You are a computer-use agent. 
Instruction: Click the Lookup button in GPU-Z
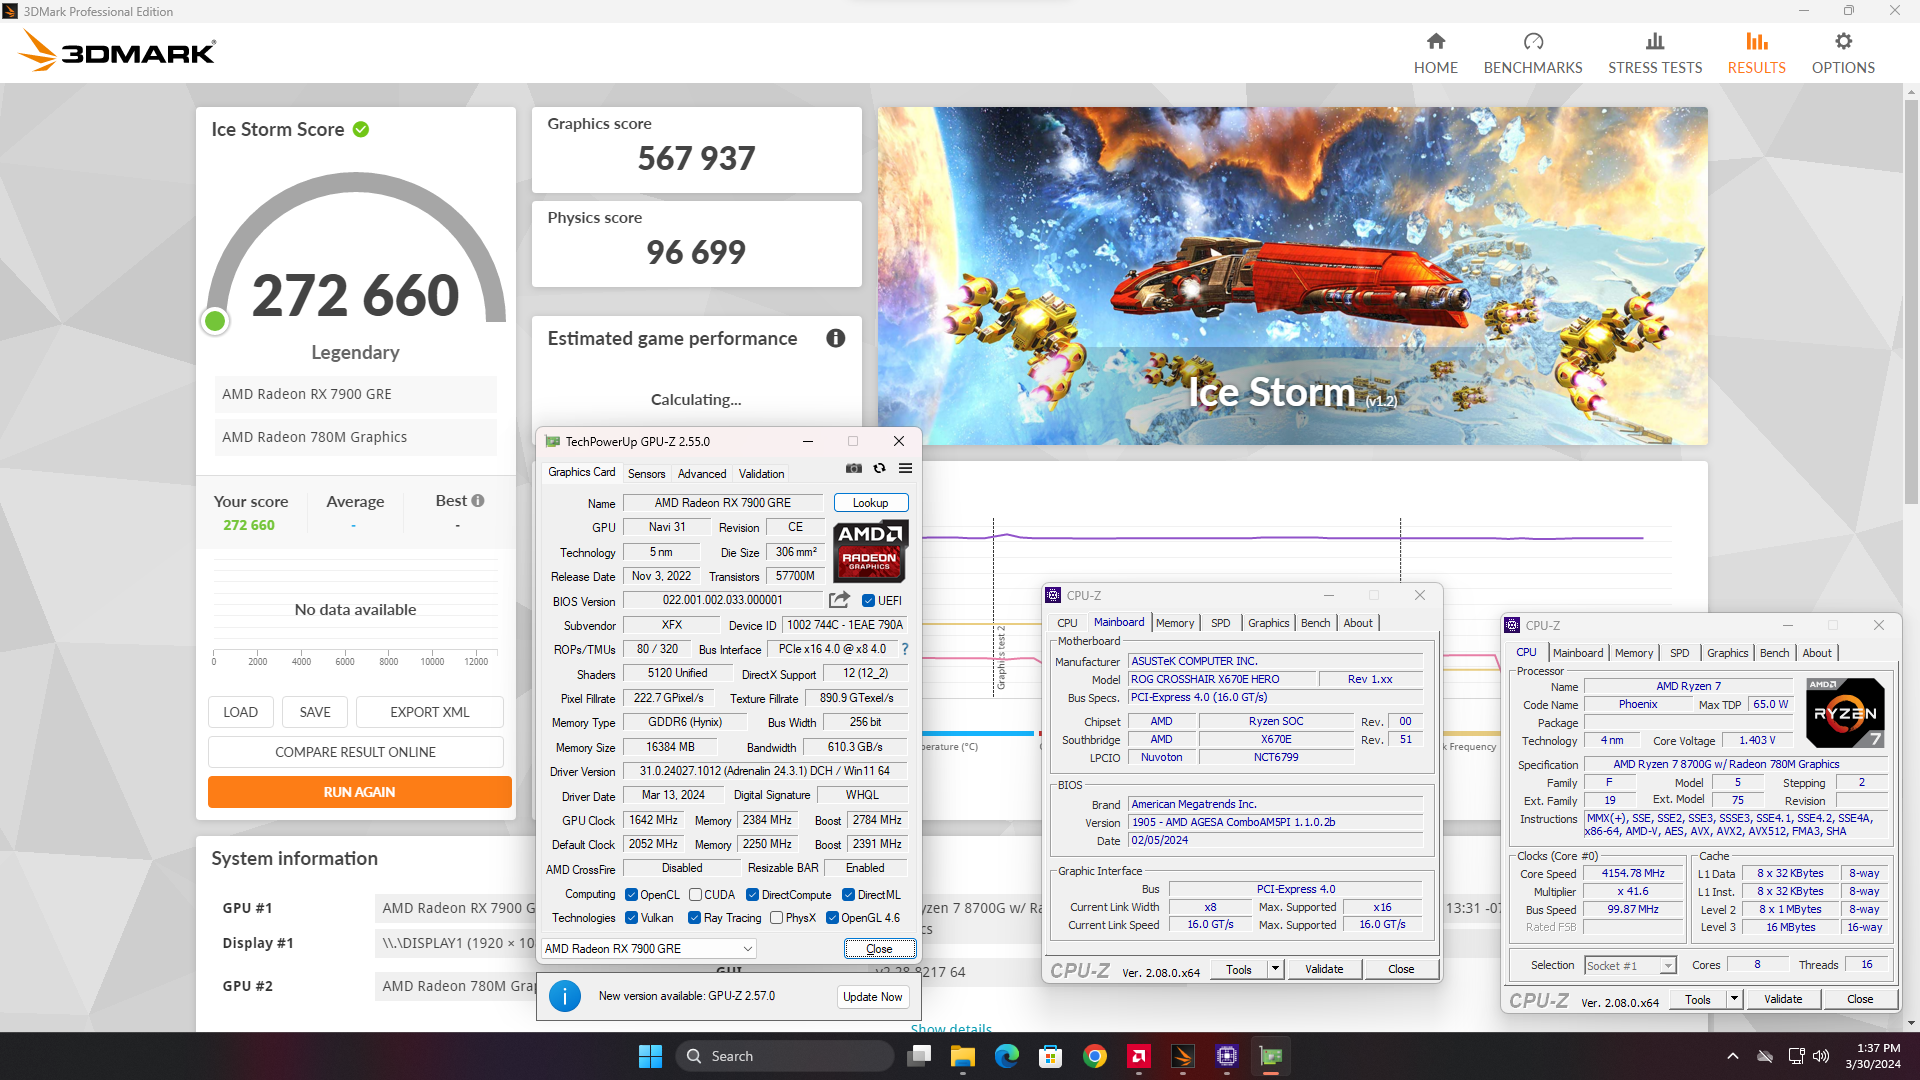[x=870, y=503]
